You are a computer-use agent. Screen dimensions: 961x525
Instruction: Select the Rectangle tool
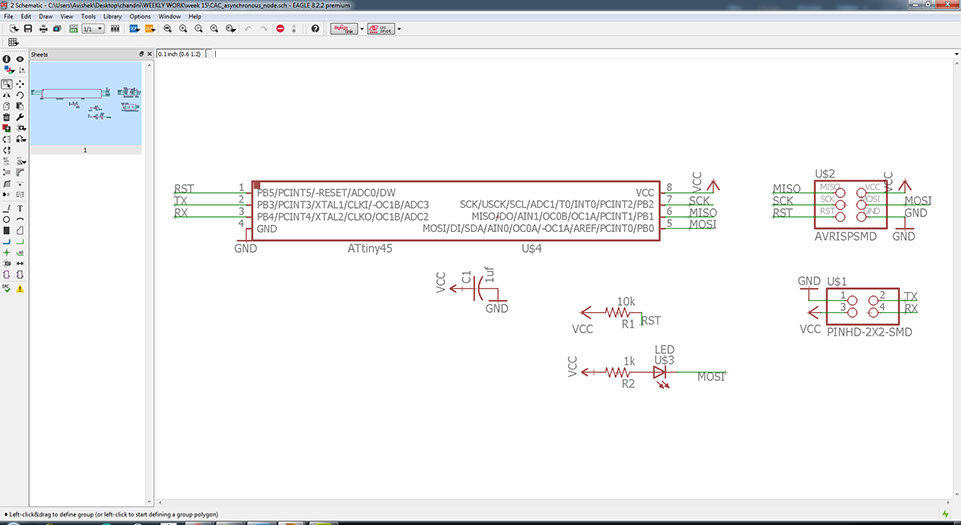coord(7,230)
